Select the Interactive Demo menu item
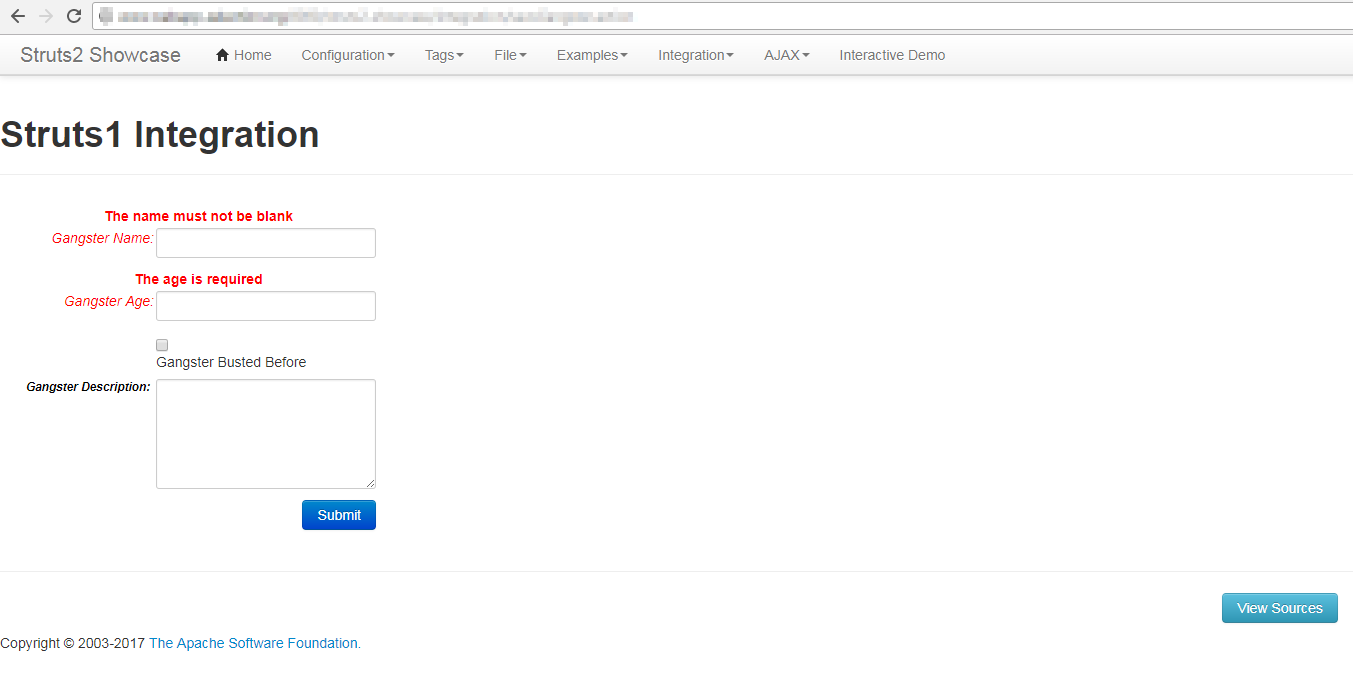Image resolution: width=1353 pixels, height=677 pixels. [x=891, y=55]
